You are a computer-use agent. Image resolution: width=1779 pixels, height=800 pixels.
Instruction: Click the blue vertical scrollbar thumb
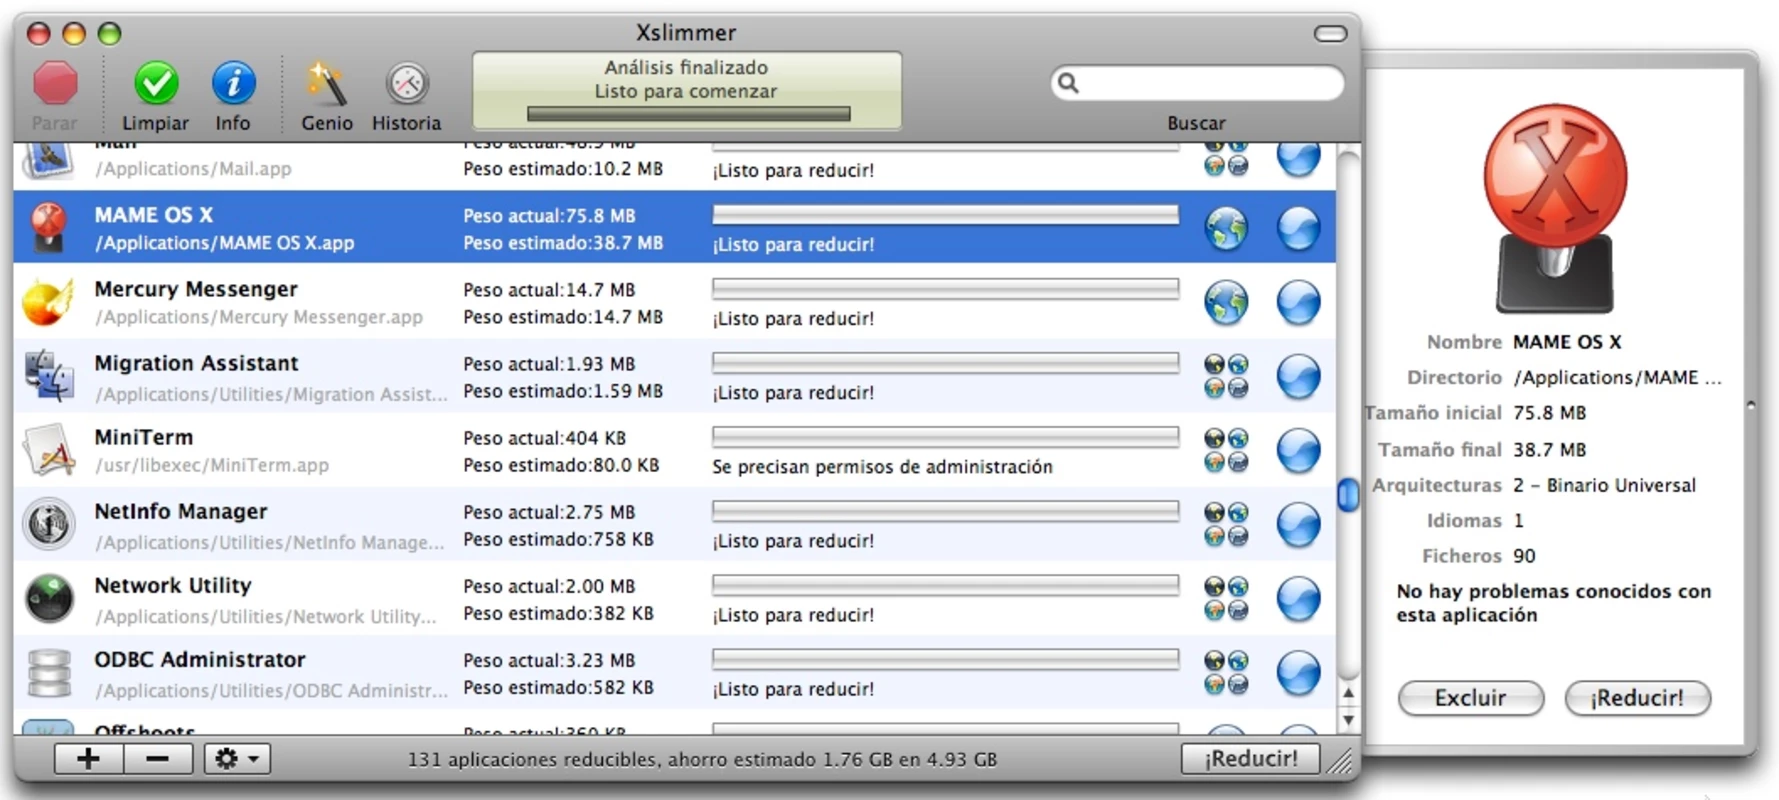[x=1348, y=494]
